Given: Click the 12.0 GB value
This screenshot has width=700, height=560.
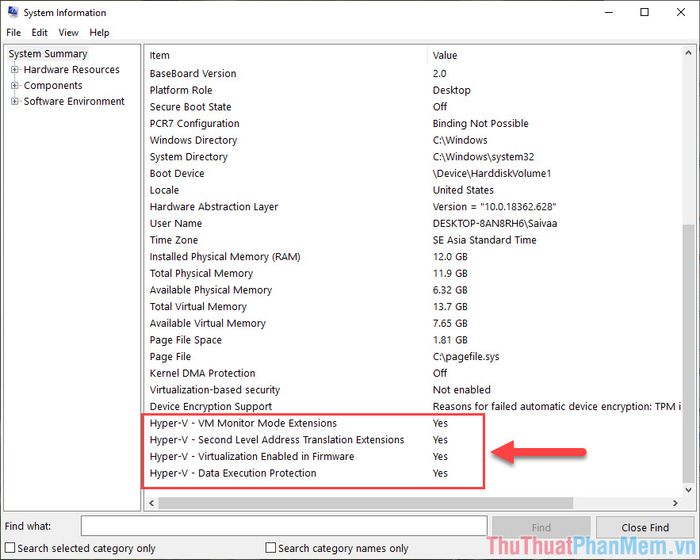Looking at the screenshot, I should pos(450,256).
